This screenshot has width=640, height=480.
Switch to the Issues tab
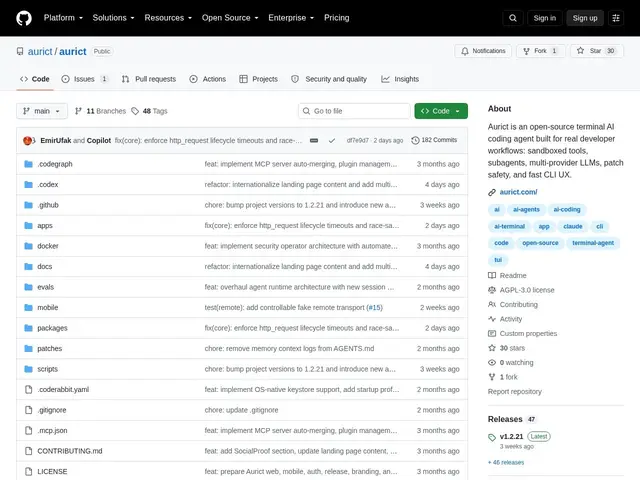tap(85, 79)
